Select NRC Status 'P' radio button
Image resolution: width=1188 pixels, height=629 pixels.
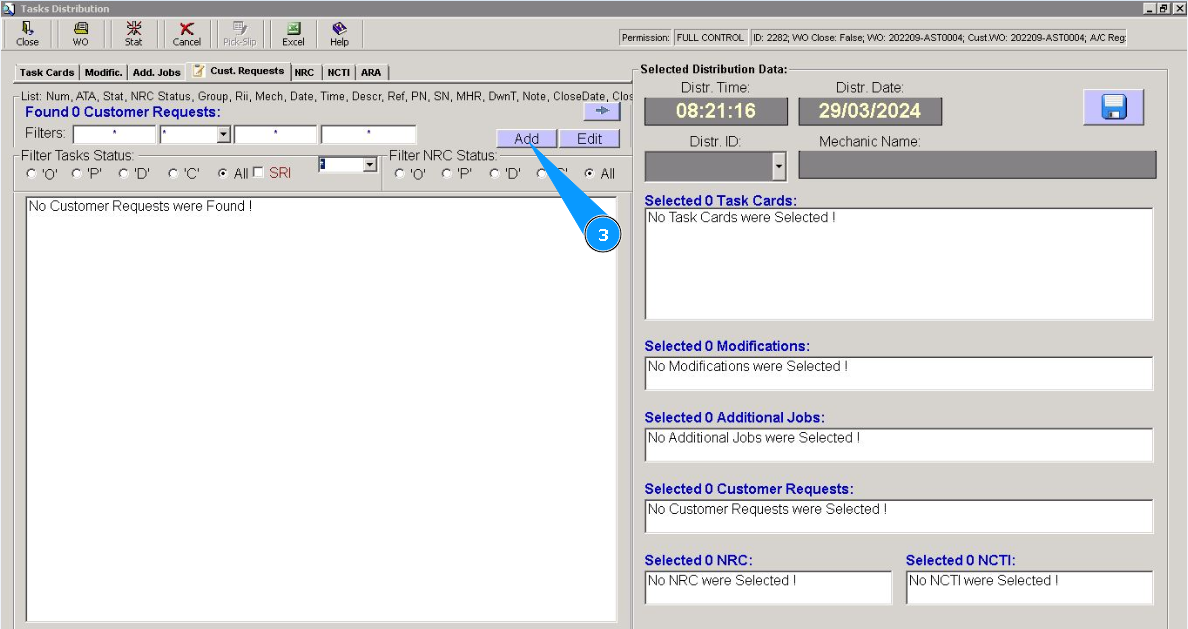coord(447,174)
